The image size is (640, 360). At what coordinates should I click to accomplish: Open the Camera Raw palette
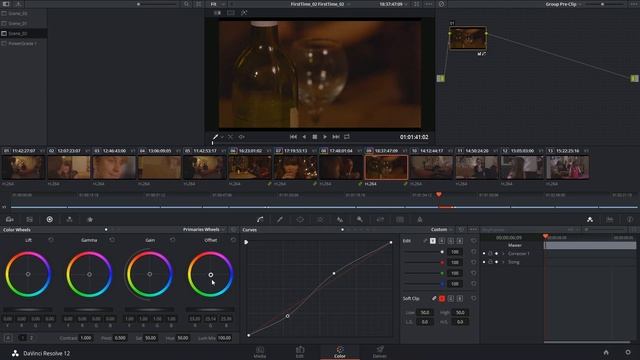pos(10,220)
